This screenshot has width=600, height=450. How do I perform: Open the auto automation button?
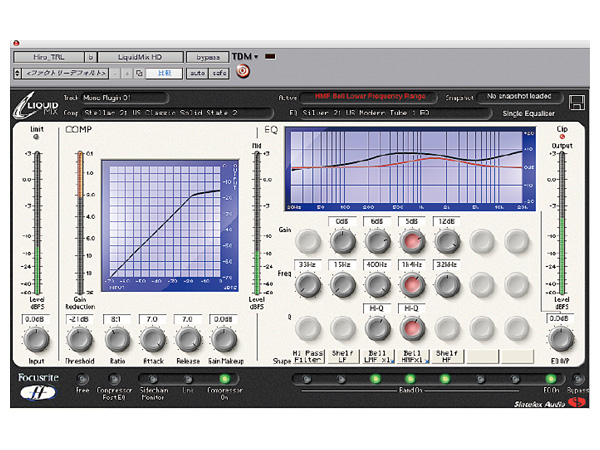[197, 73]
